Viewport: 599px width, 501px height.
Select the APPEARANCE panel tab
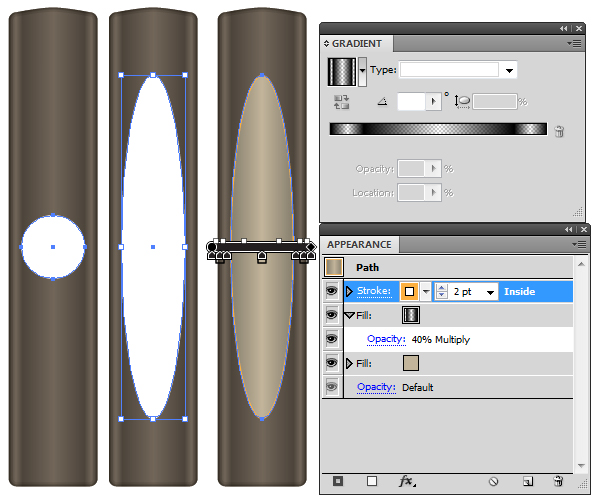click(359, 245)
